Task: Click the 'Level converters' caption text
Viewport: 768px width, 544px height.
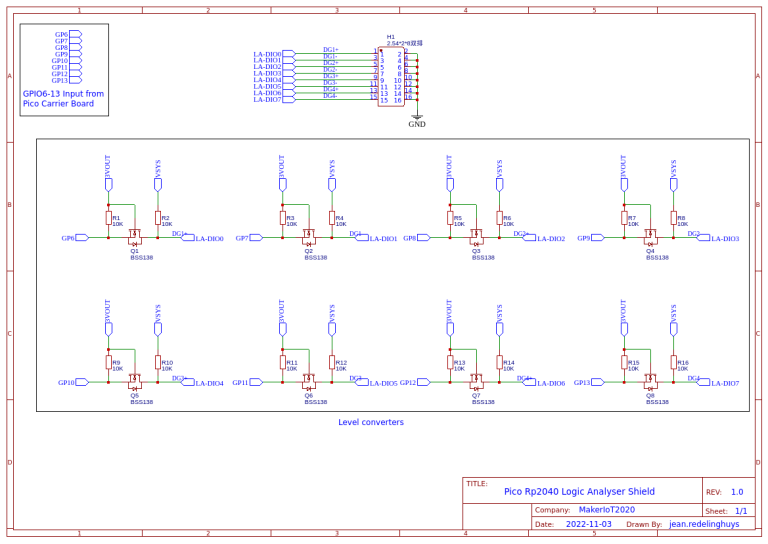Action: [x=370, y=422]
